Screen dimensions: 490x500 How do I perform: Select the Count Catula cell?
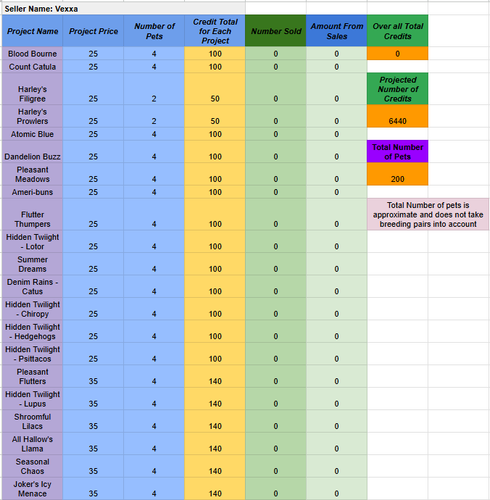coord(32,66)
